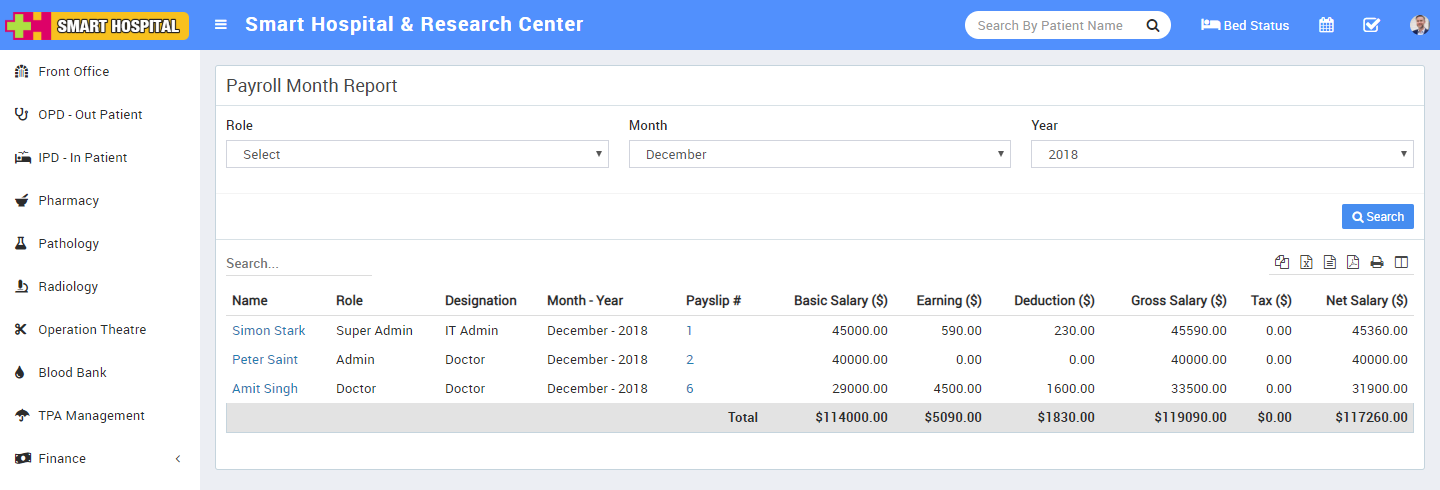Screen dimensions: 1440x490
Task: Copy the payroll table to clipboard
Action: click(x=1282, y=263)
